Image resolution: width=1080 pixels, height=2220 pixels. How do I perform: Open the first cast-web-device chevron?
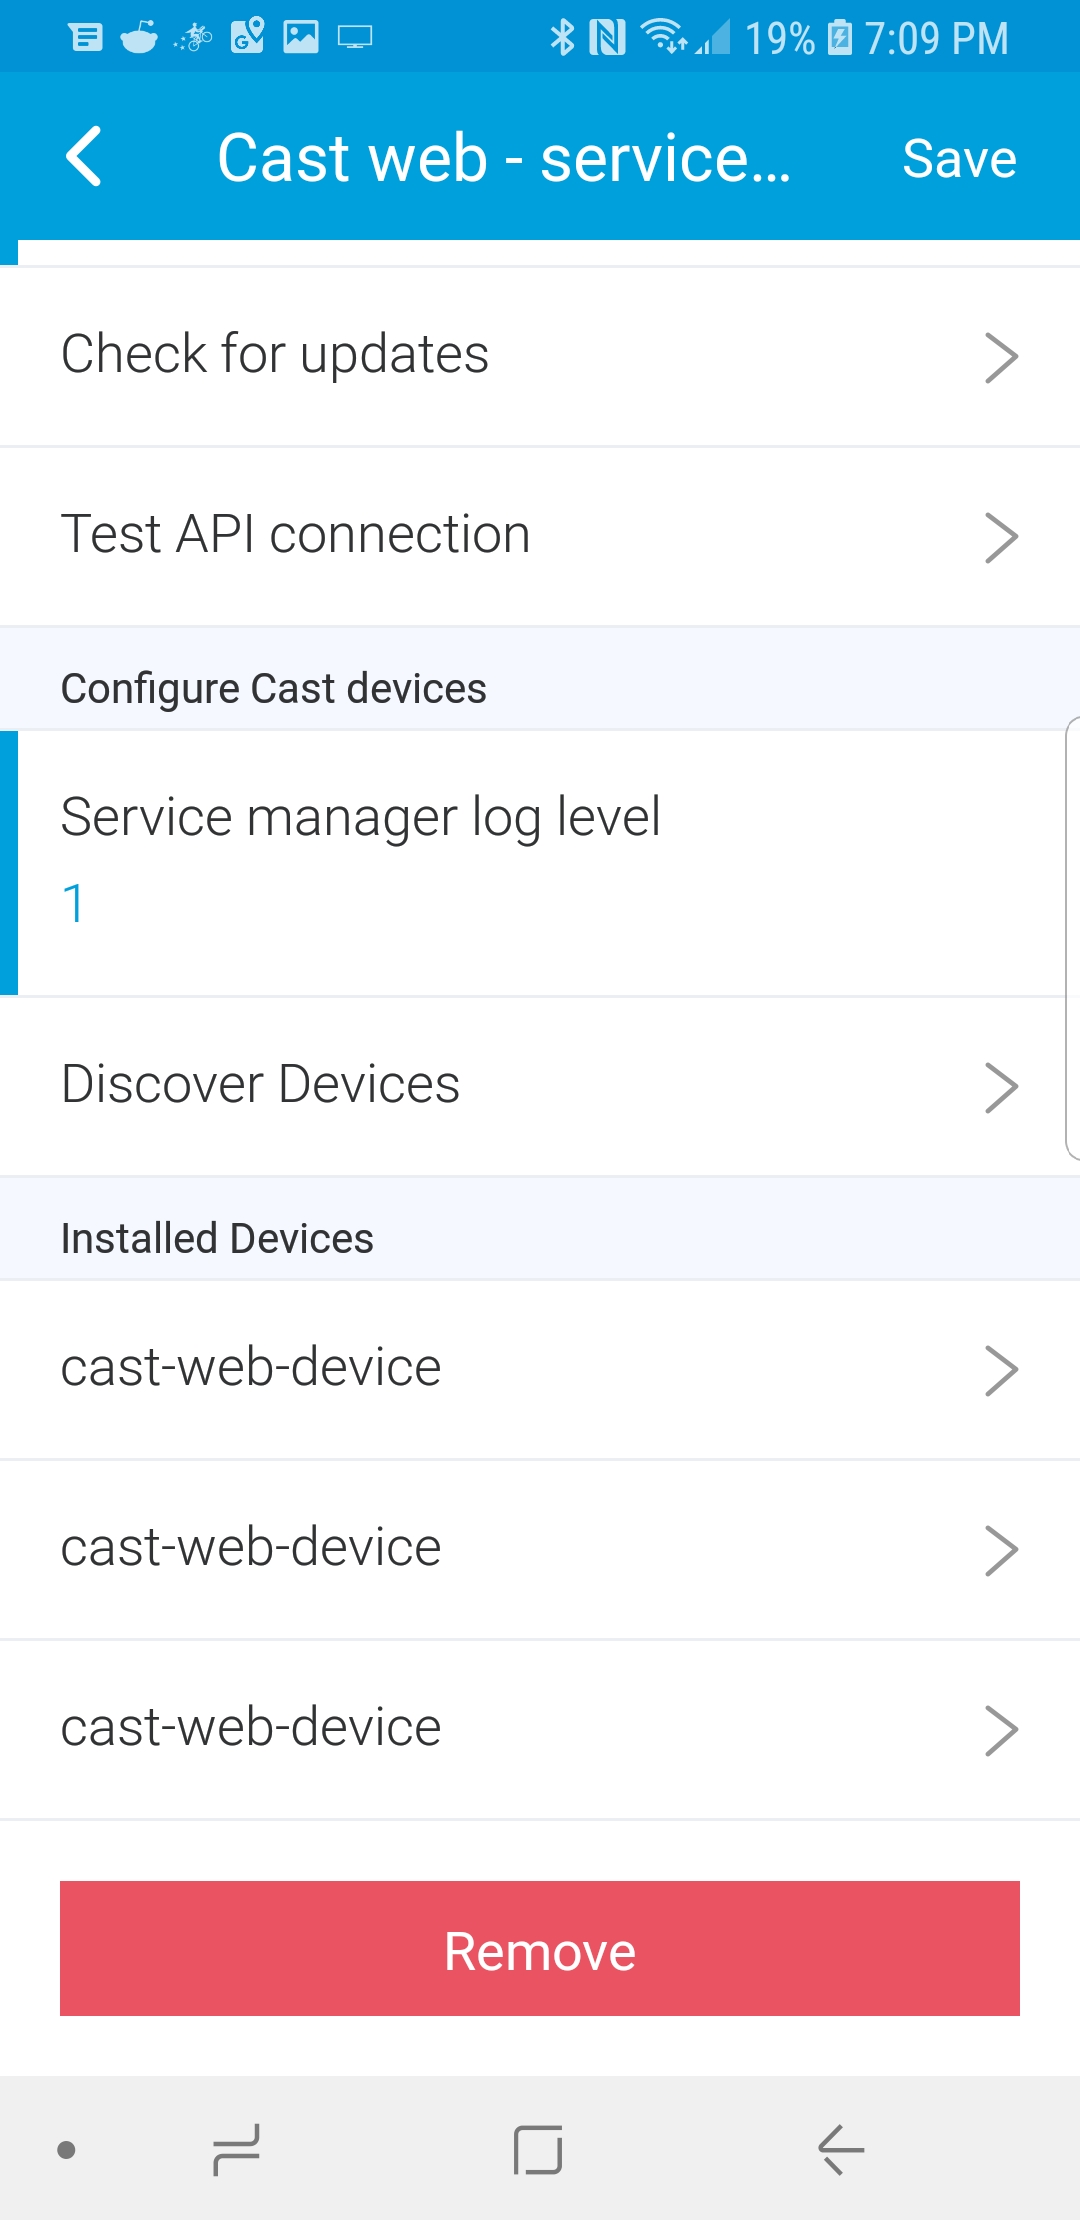(1001, 1370)
